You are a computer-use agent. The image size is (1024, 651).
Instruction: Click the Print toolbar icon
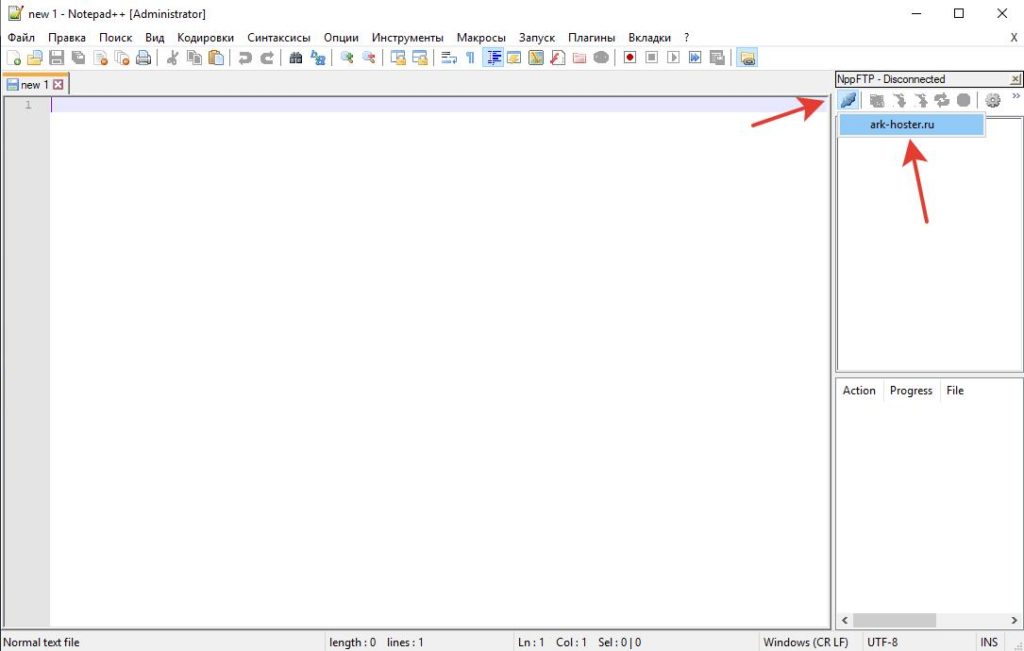pyautogui.click(x=144, y=58)
